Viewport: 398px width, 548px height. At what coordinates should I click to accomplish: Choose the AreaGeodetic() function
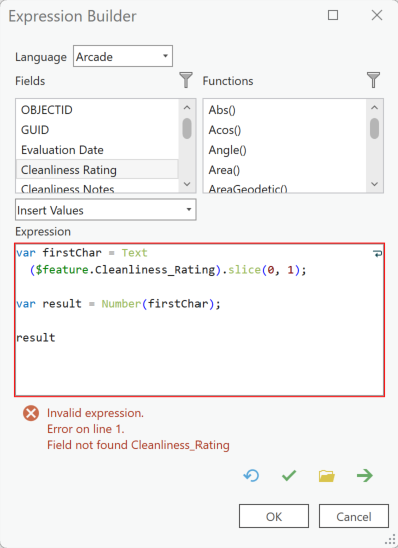[x=285, y=187]
